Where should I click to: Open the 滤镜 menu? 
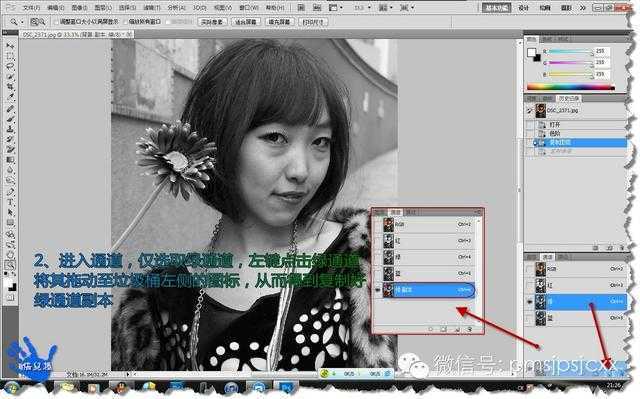[151, 8]
